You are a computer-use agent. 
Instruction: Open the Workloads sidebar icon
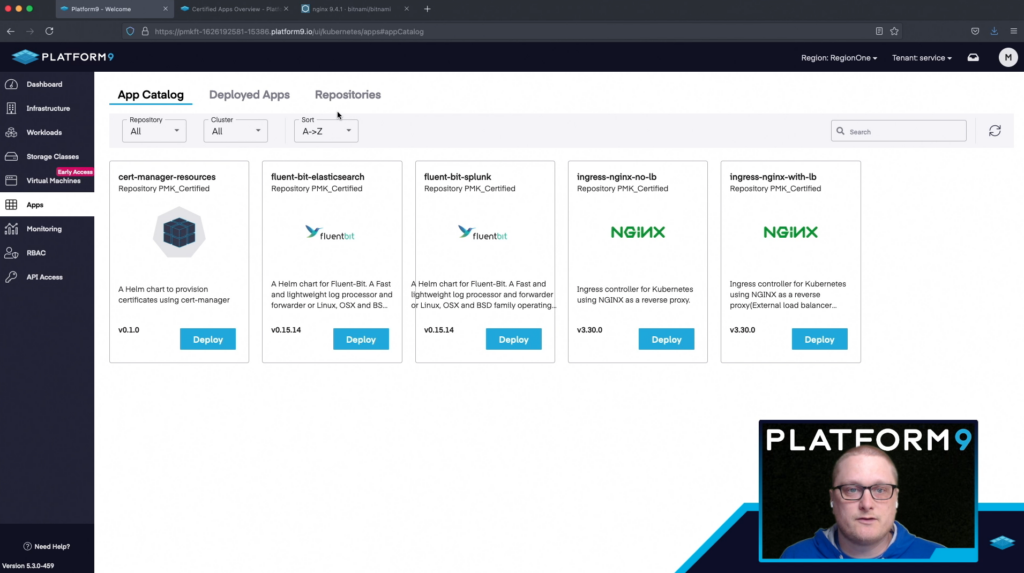tap(11, 132)
